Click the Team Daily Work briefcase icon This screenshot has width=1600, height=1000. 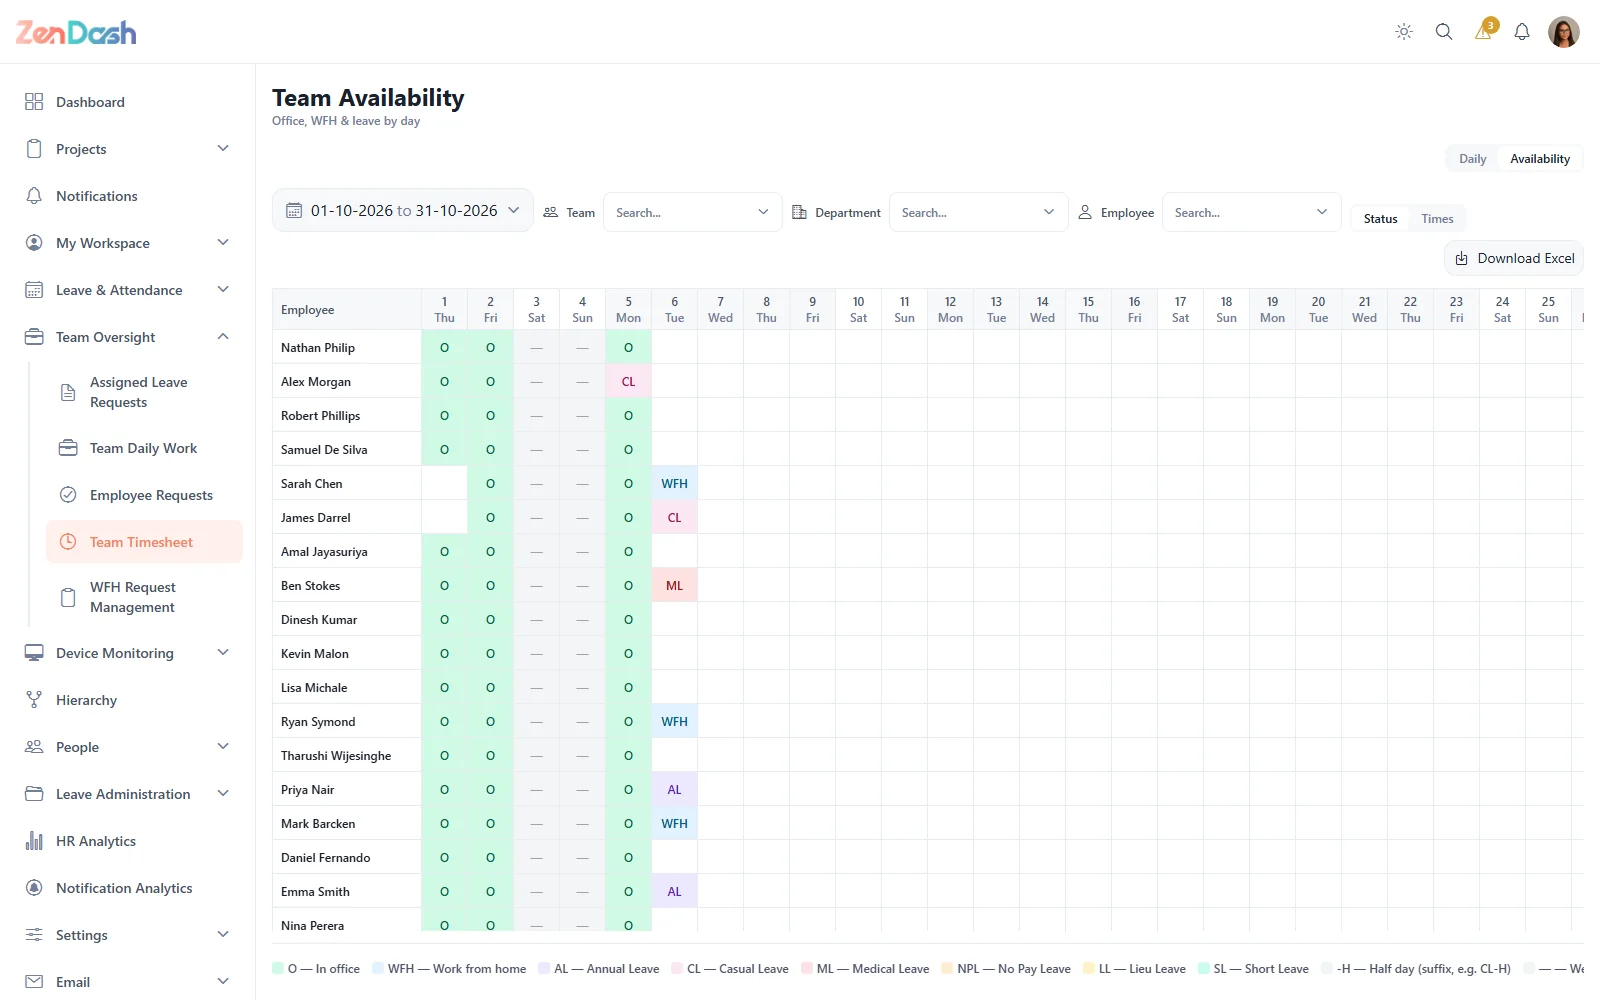click(x=68, y=448)
